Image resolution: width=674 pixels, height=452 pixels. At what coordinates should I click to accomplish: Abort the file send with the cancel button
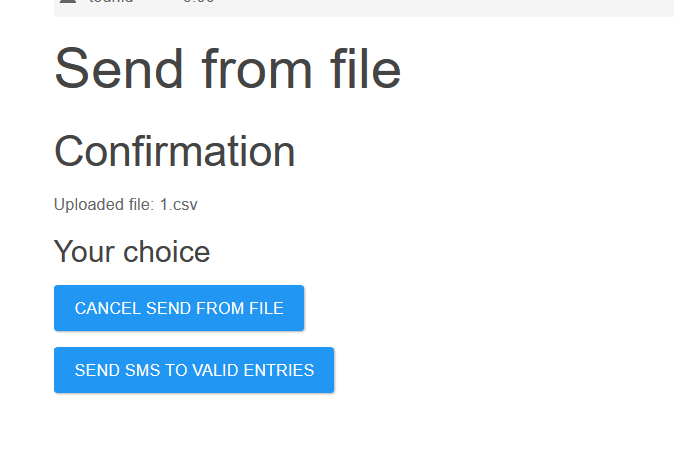pos(179,308)
